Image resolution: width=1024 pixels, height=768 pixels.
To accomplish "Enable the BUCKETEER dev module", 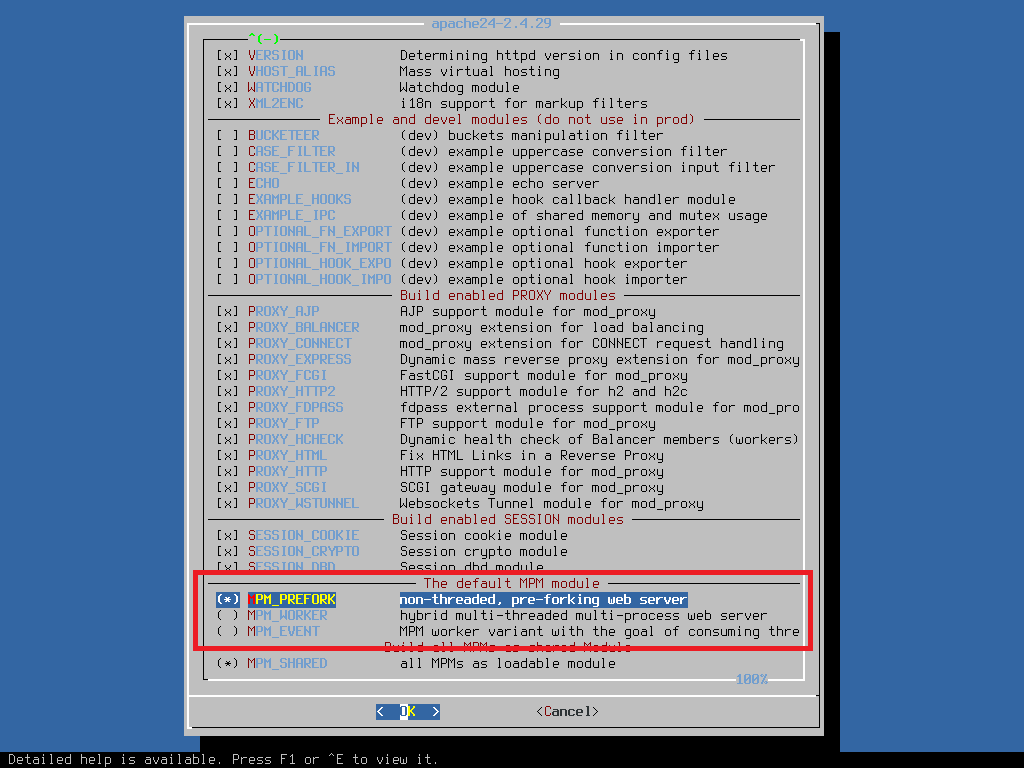I will coord(228,135).
